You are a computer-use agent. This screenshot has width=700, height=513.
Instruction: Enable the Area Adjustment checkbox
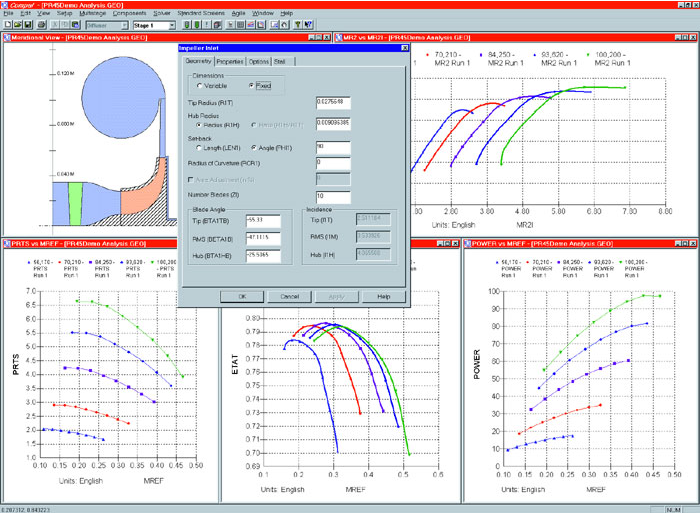[x=191, y=179]
